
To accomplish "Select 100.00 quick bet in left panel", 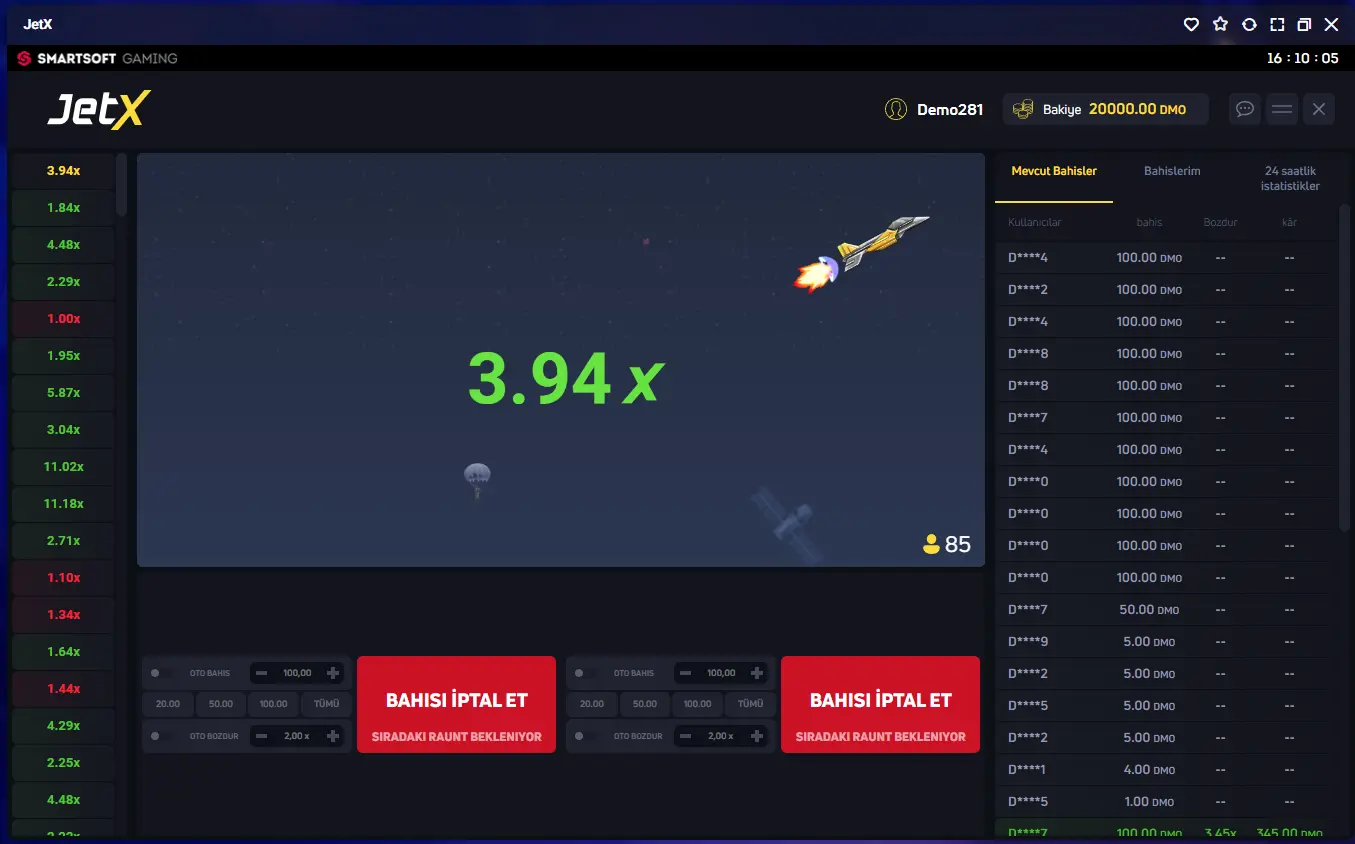I will (x=274, y=704).
